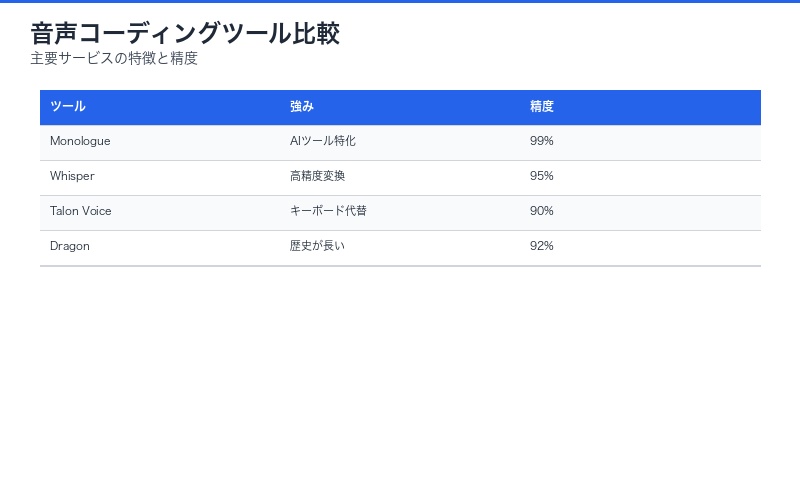Click the 95% accuracy value

(542, 177)
